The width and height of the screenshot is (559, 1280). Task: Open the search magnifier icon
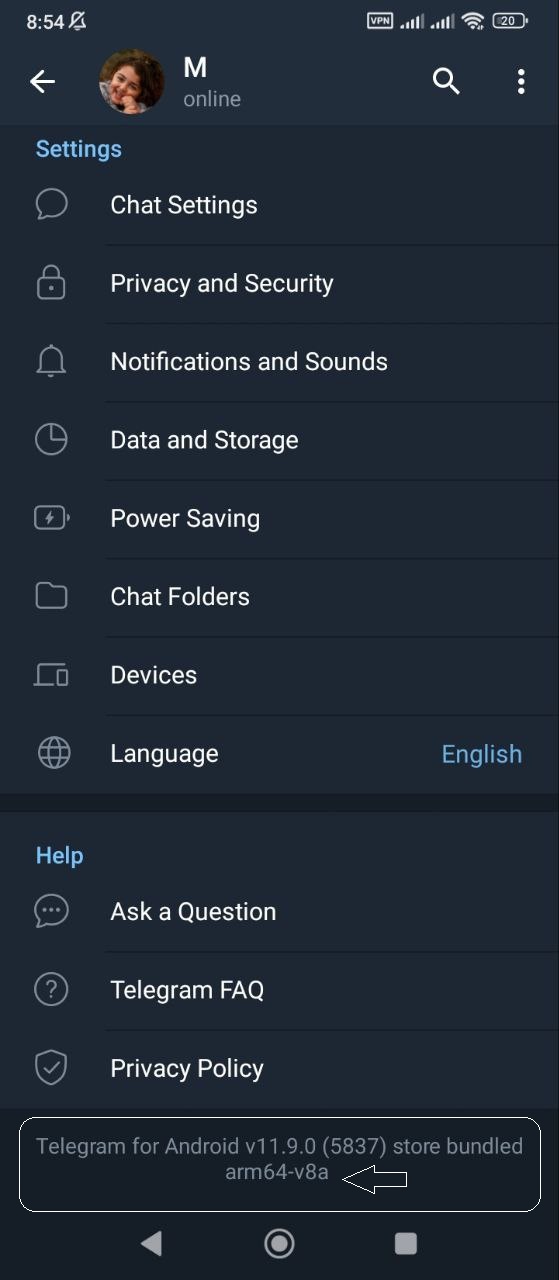446,82
